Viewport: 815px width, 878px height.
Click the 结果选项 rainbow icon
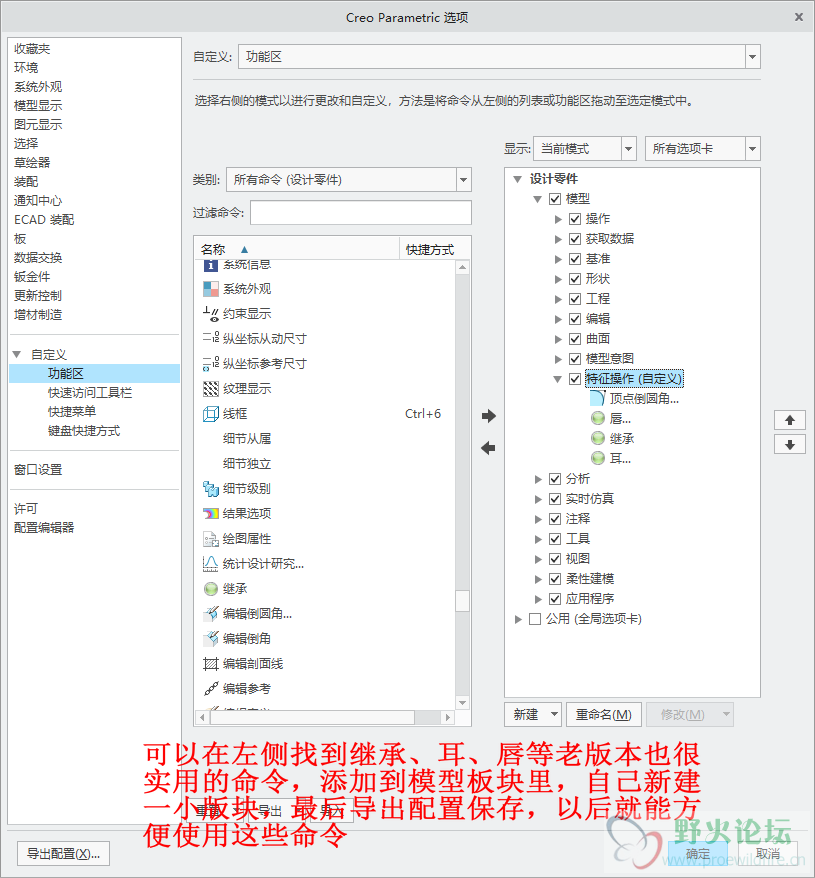tap(211, 513)
